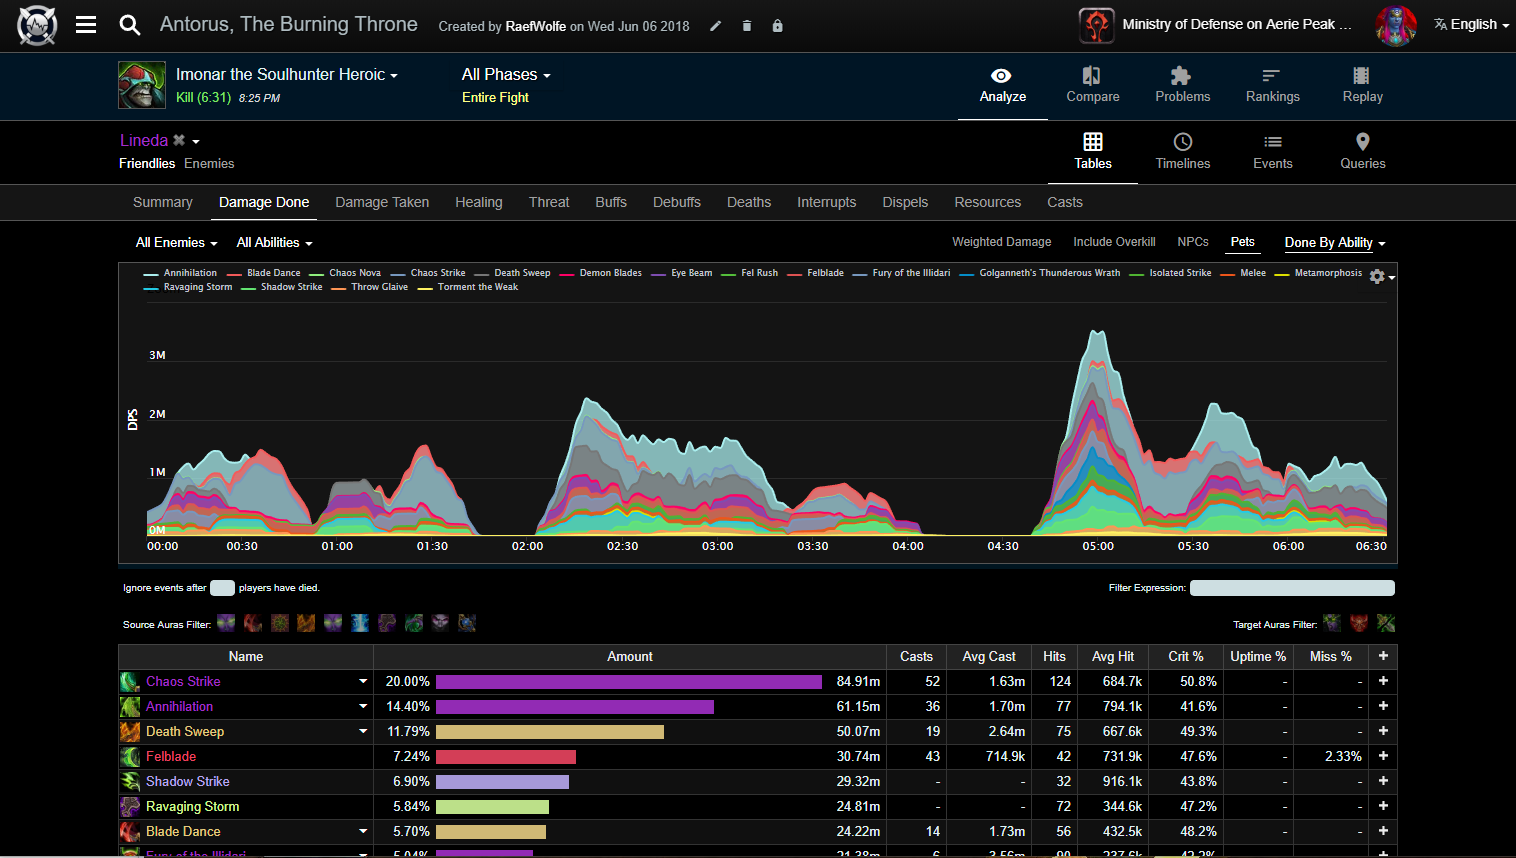Switch to the Interrupts tab
1516x858 pixels.
(x=826, y=202)
